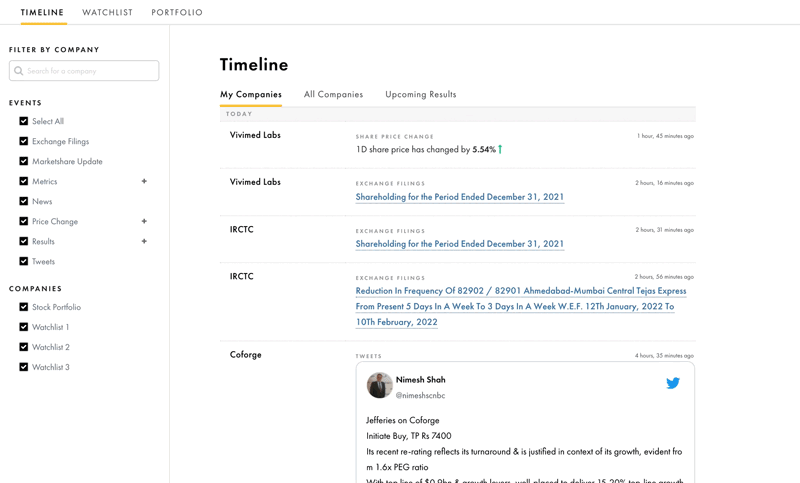800x483 pixels.
Task: Toggle the Marketshare Update checkbox
Action: click(23, 161)
